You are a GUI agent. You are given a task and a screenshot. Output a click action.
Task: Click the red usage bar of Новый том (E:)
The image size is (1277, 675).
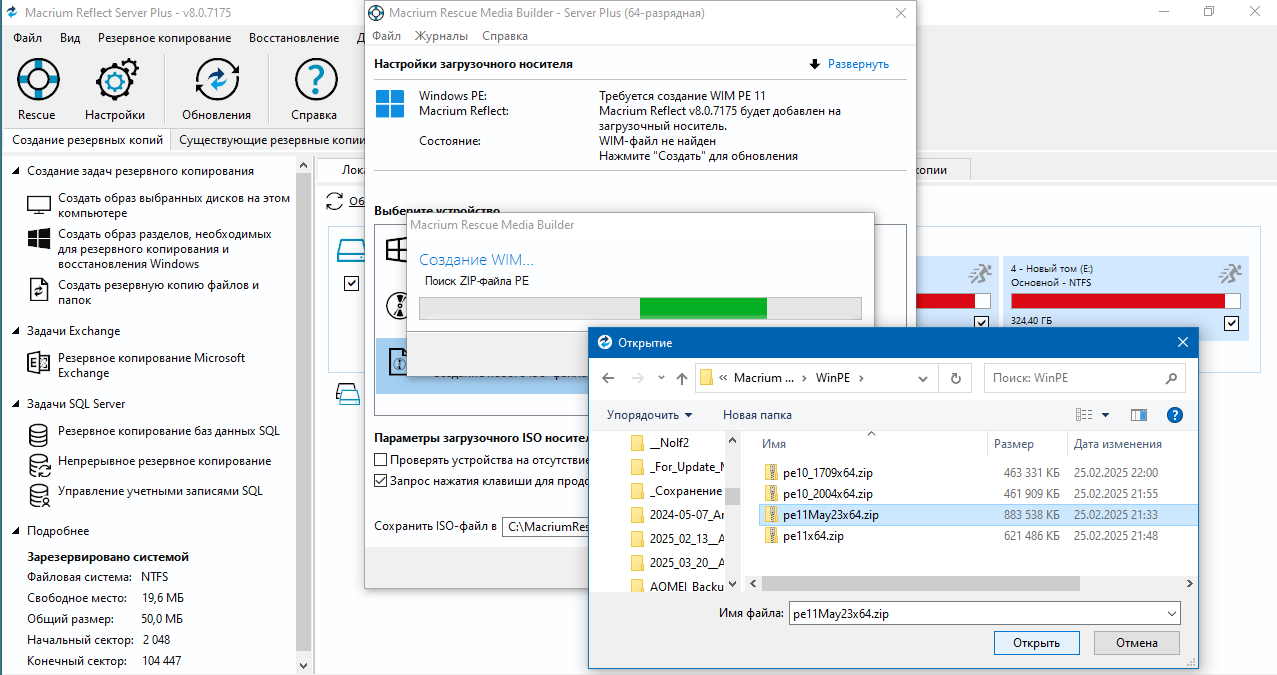pos(1118,301)
